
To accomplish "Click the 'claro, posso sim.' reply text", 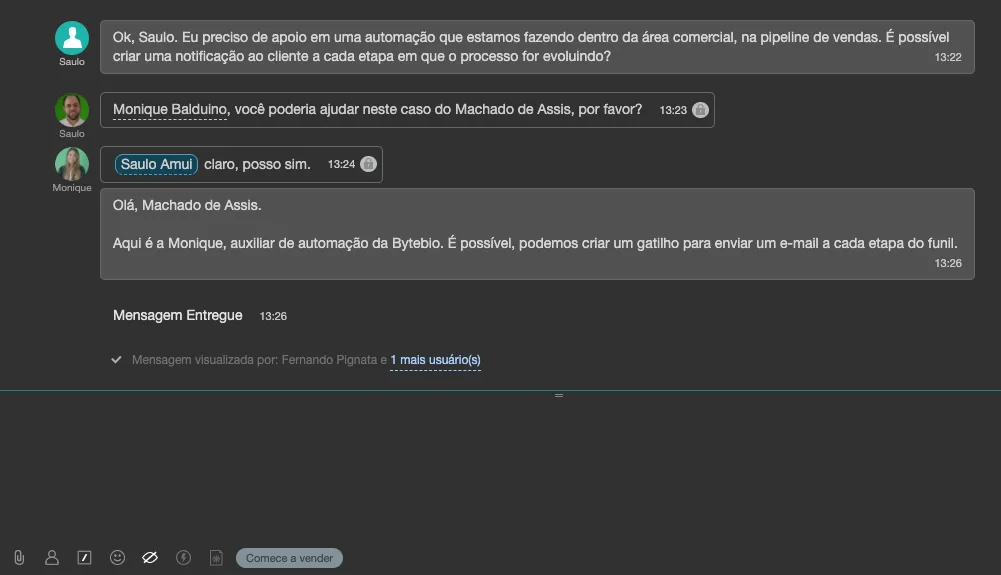I will pyautogui.click(x=257, y=164).
